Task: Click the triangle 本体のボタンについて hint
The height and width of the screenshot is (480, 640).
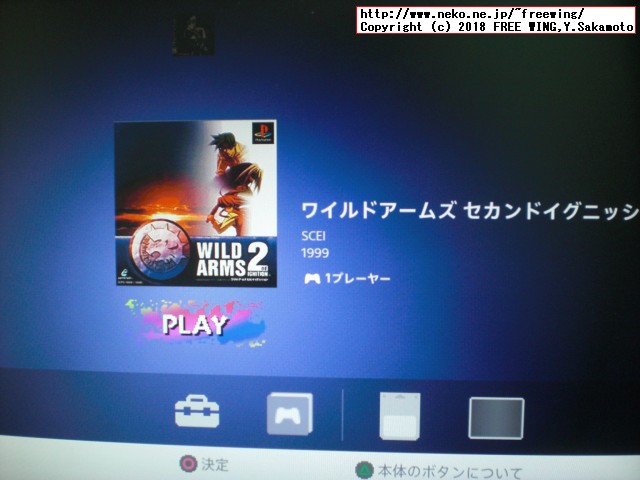Action: [438, 471]
